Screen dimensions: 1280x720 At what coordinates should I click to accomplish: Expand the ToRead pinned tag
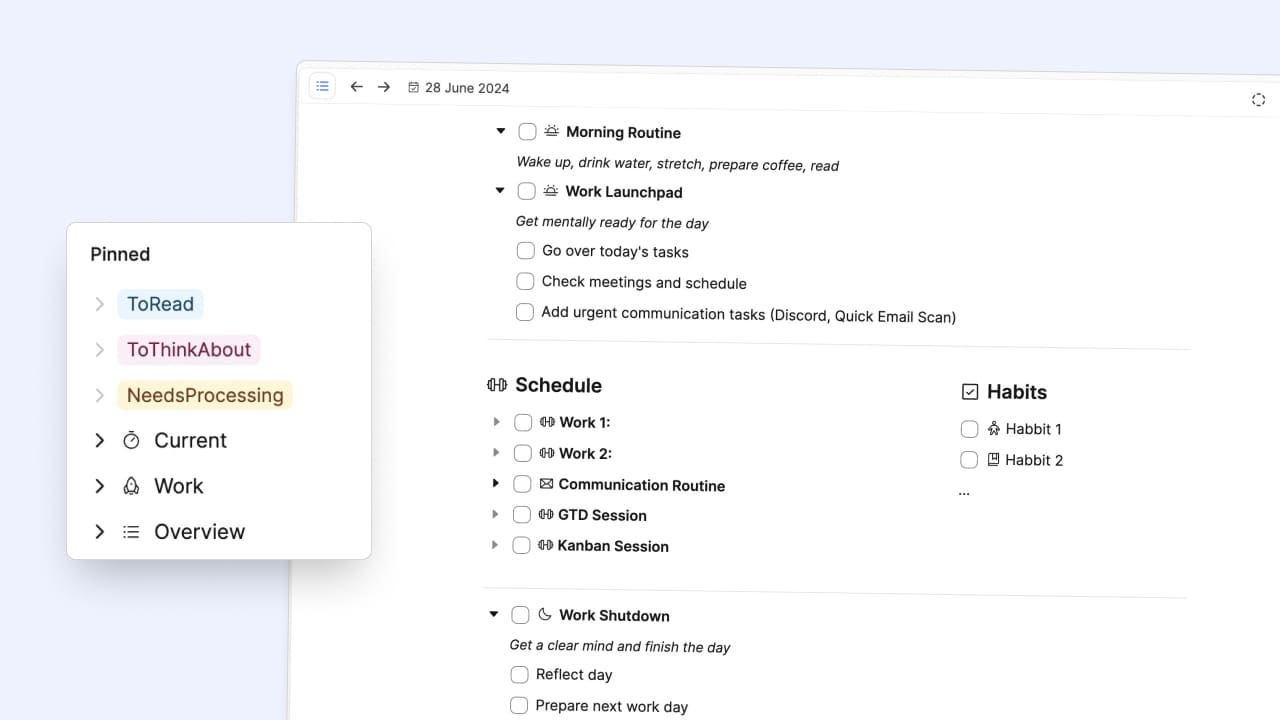pos(99,304)
